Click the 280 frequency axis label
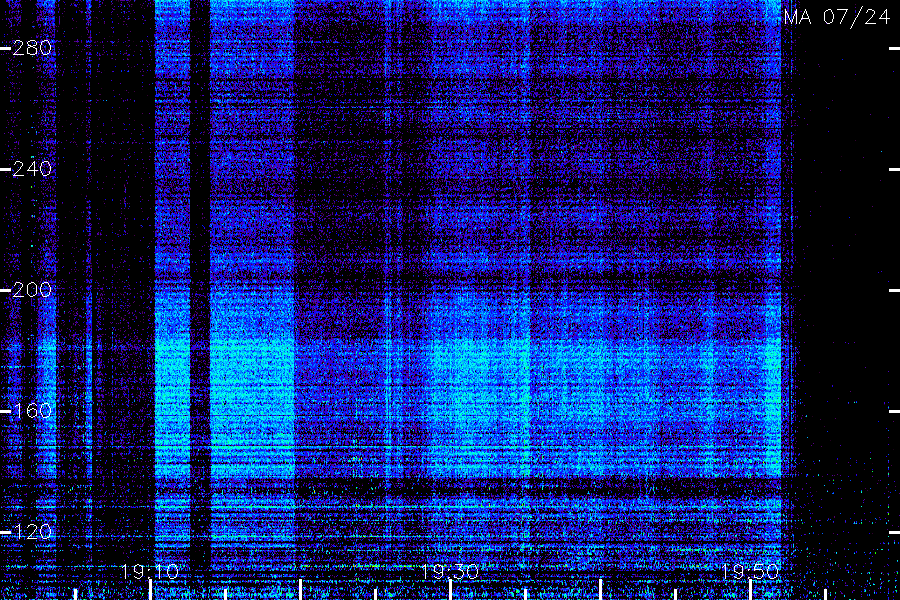 pyautogui.click(x=32, y=48)
